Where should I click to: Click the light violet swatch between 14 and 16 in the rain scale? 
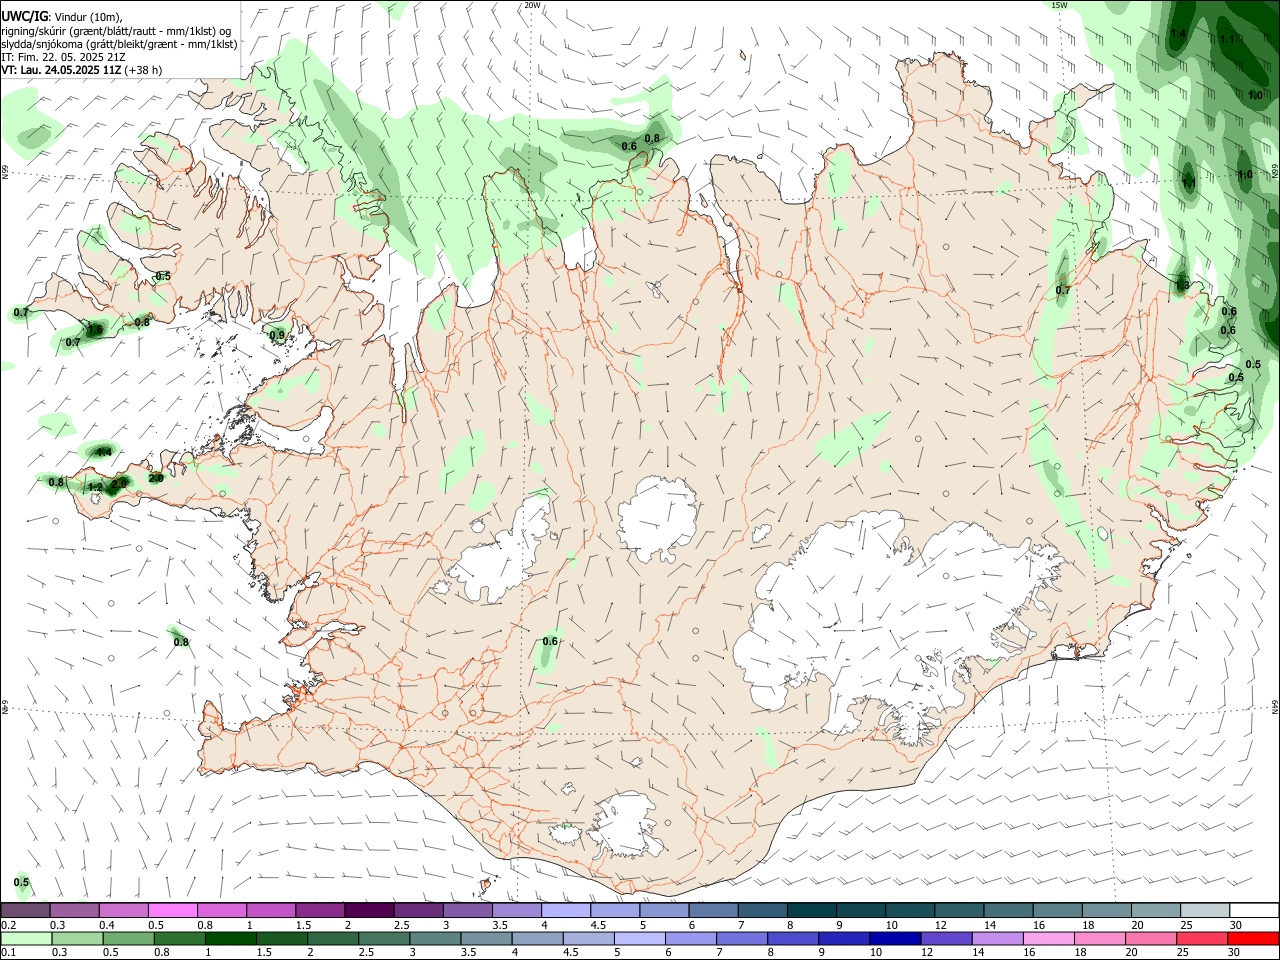(x=996, y=938)
